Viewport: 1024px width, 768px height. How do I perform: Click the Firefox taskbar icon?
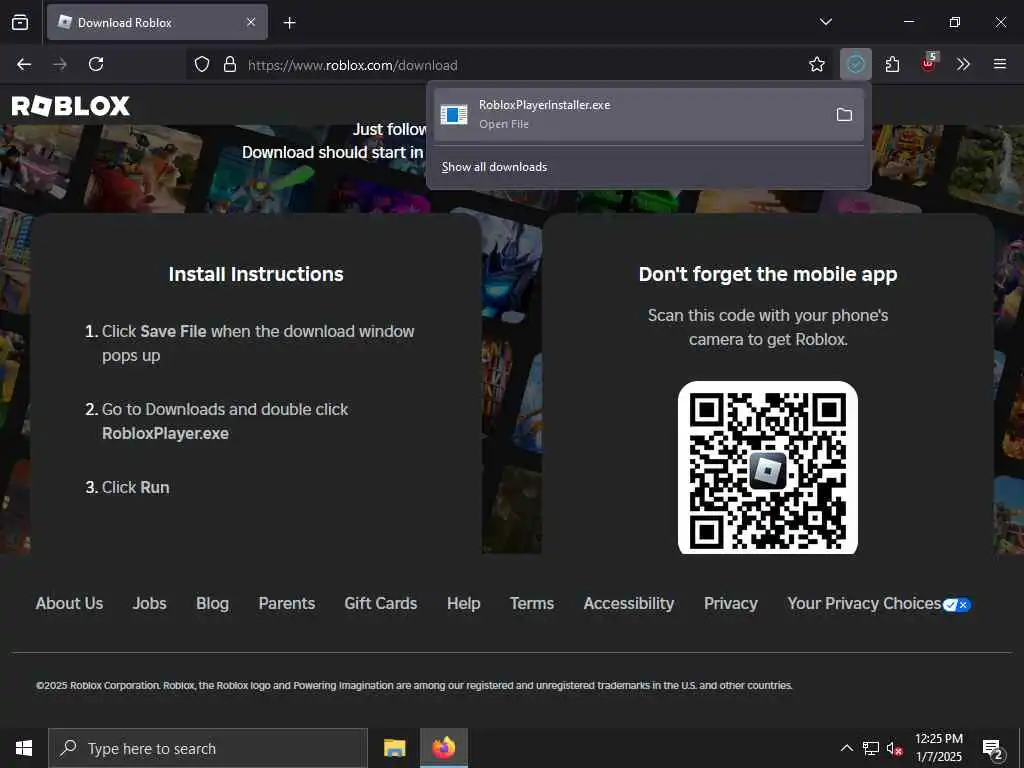(x=443, y=748)
